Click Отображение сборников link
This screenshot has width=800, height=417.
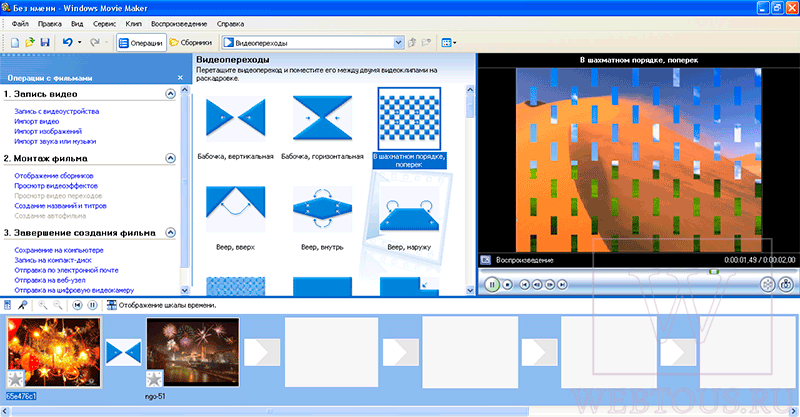[x=54, y=176]
